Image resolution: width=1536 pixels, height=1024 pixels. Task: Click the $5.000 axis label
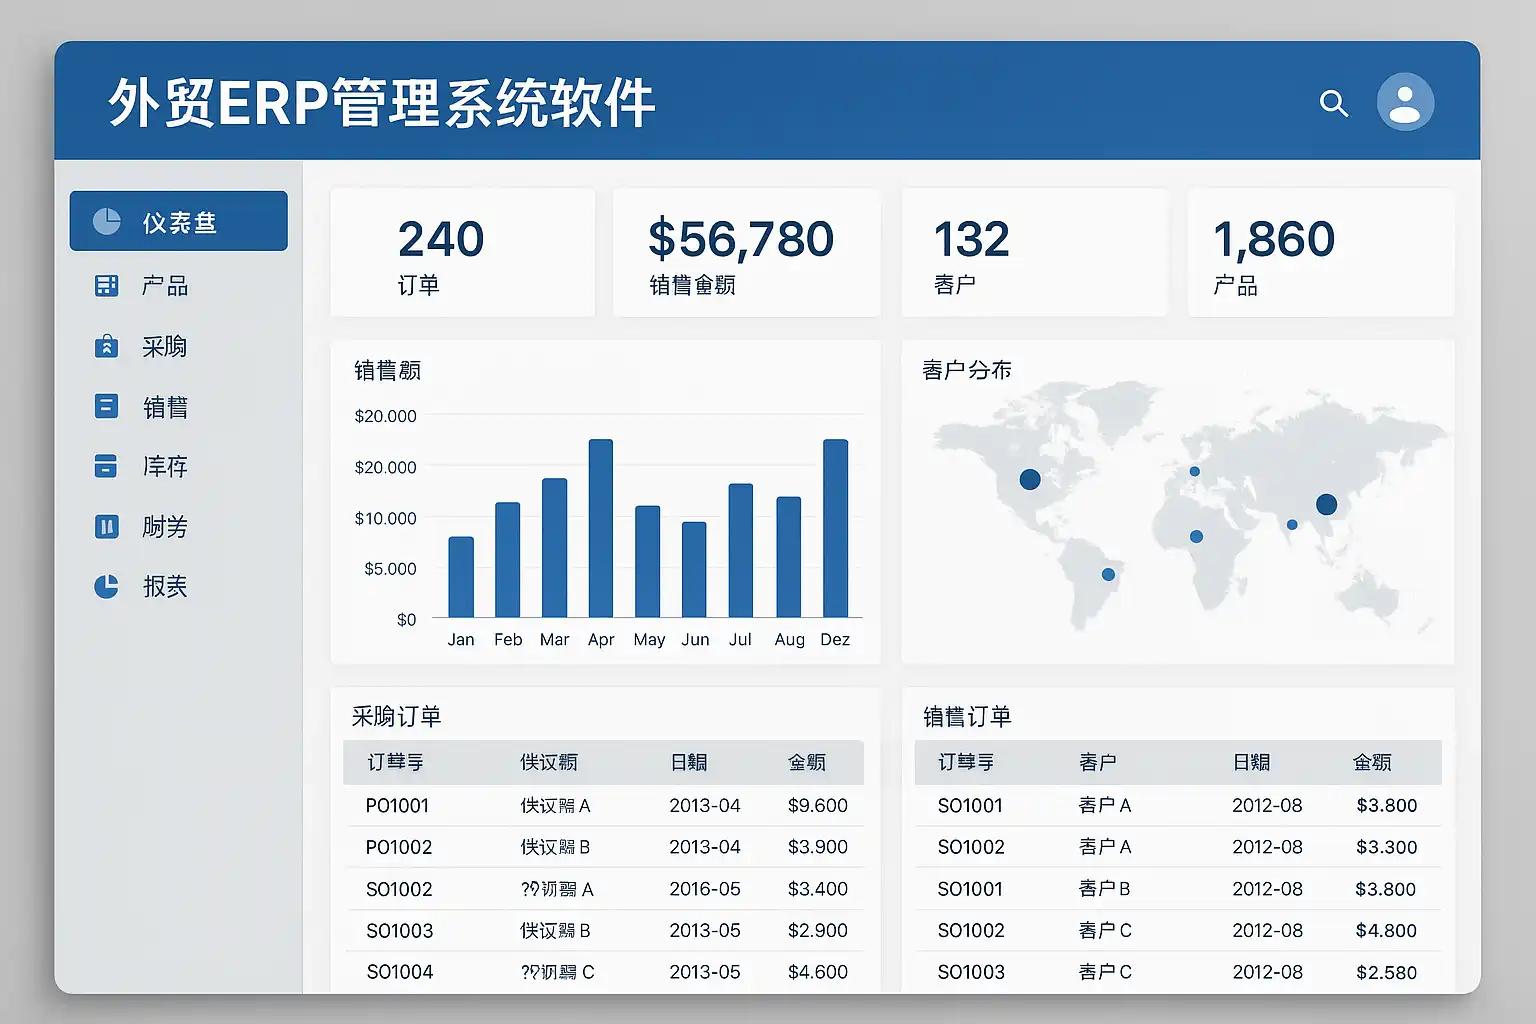[x=390, y=569]
